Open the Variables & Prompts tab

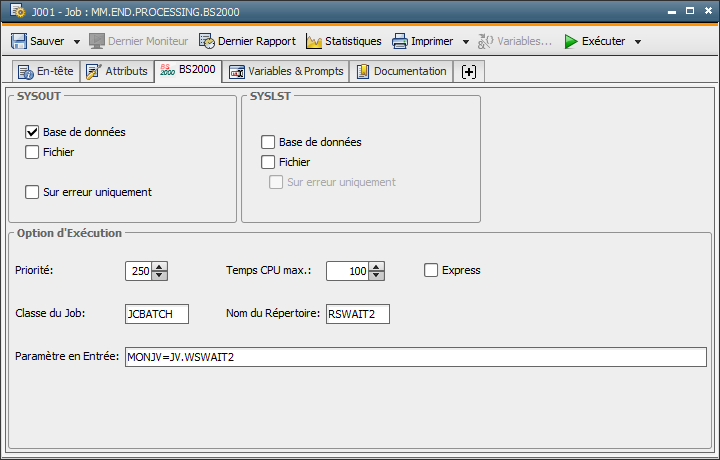coord(286,72)
